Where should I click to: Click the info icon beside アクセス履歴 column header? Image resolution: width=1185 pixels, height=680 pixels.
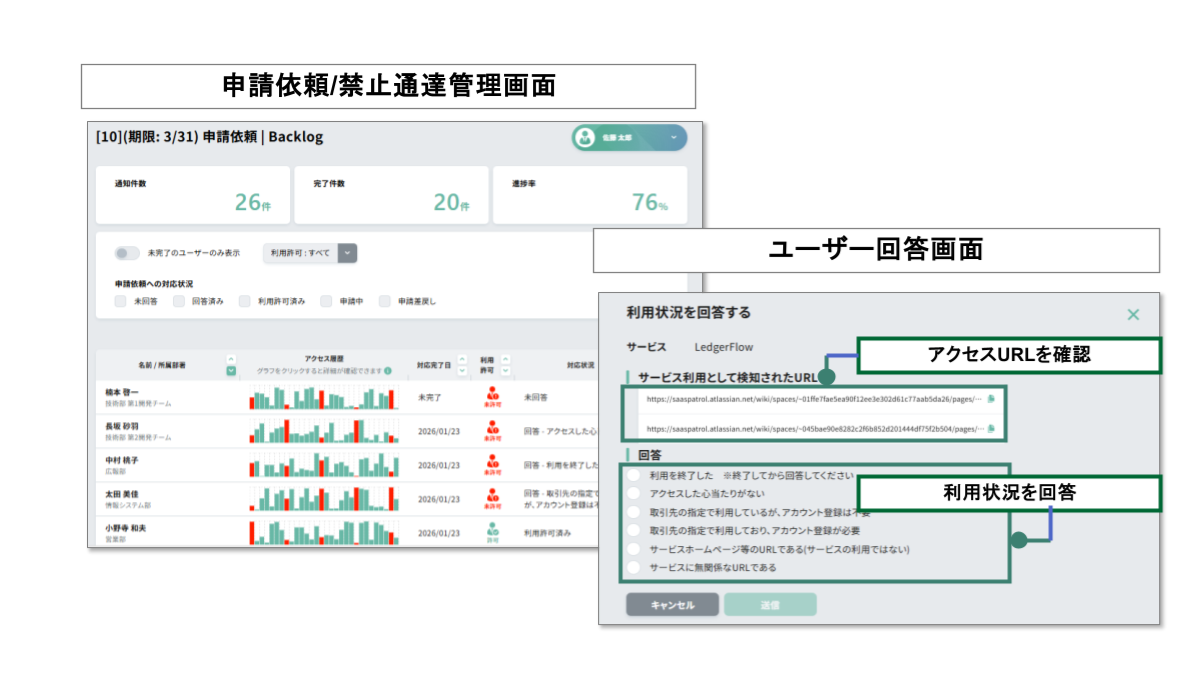click(x=389, y=370)
